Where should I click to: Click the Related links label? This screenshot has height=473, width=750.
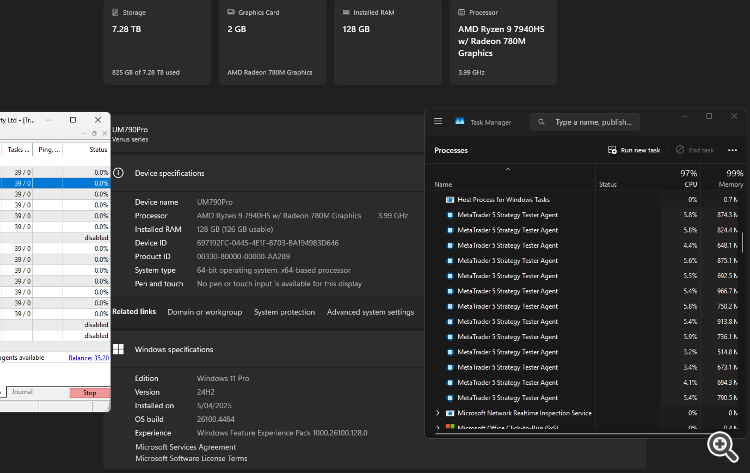[134, 311]
